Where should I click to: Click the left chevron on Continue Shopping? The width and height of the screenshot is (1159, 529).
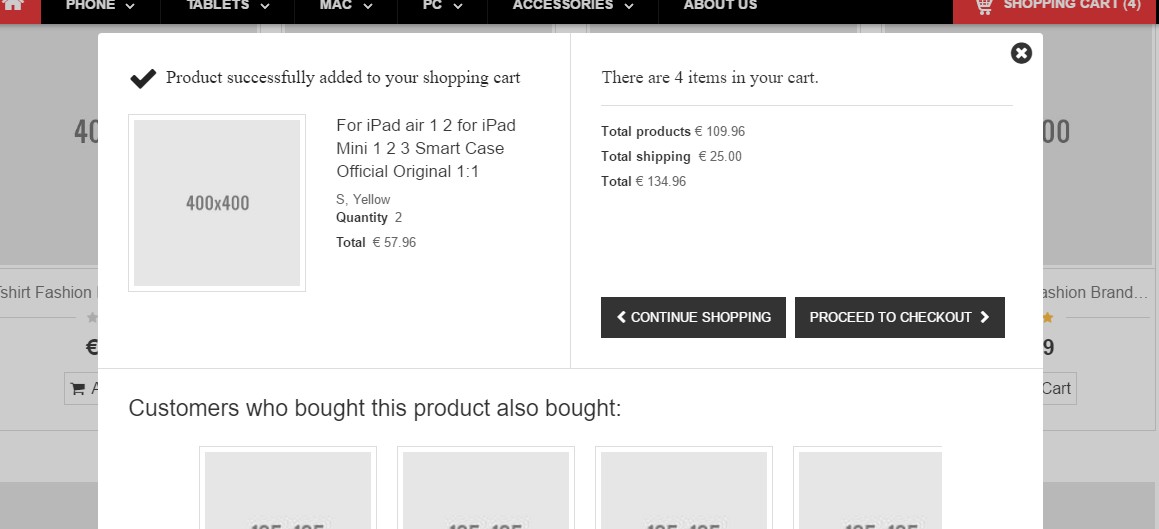click(x=621, y=317)
